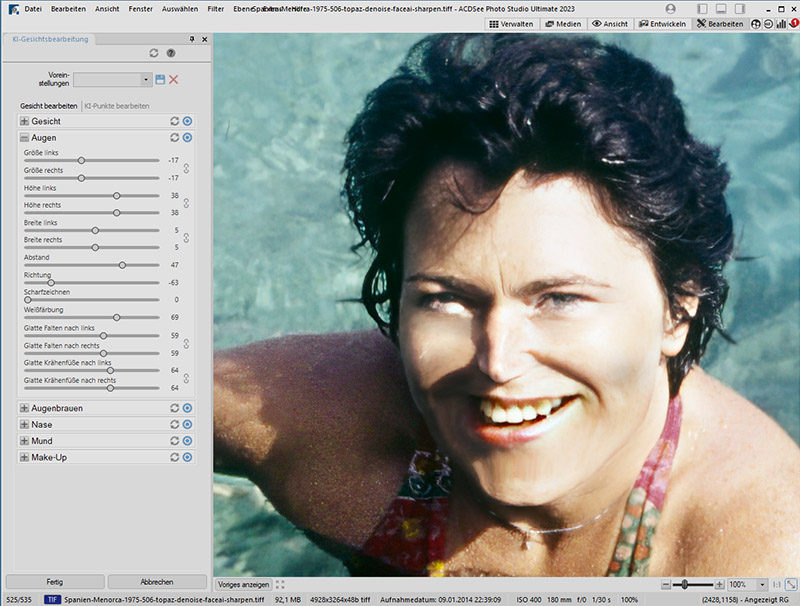Open the Voreinstellungen dropdown
Viewport: 800px width, 606px height.
146,79
